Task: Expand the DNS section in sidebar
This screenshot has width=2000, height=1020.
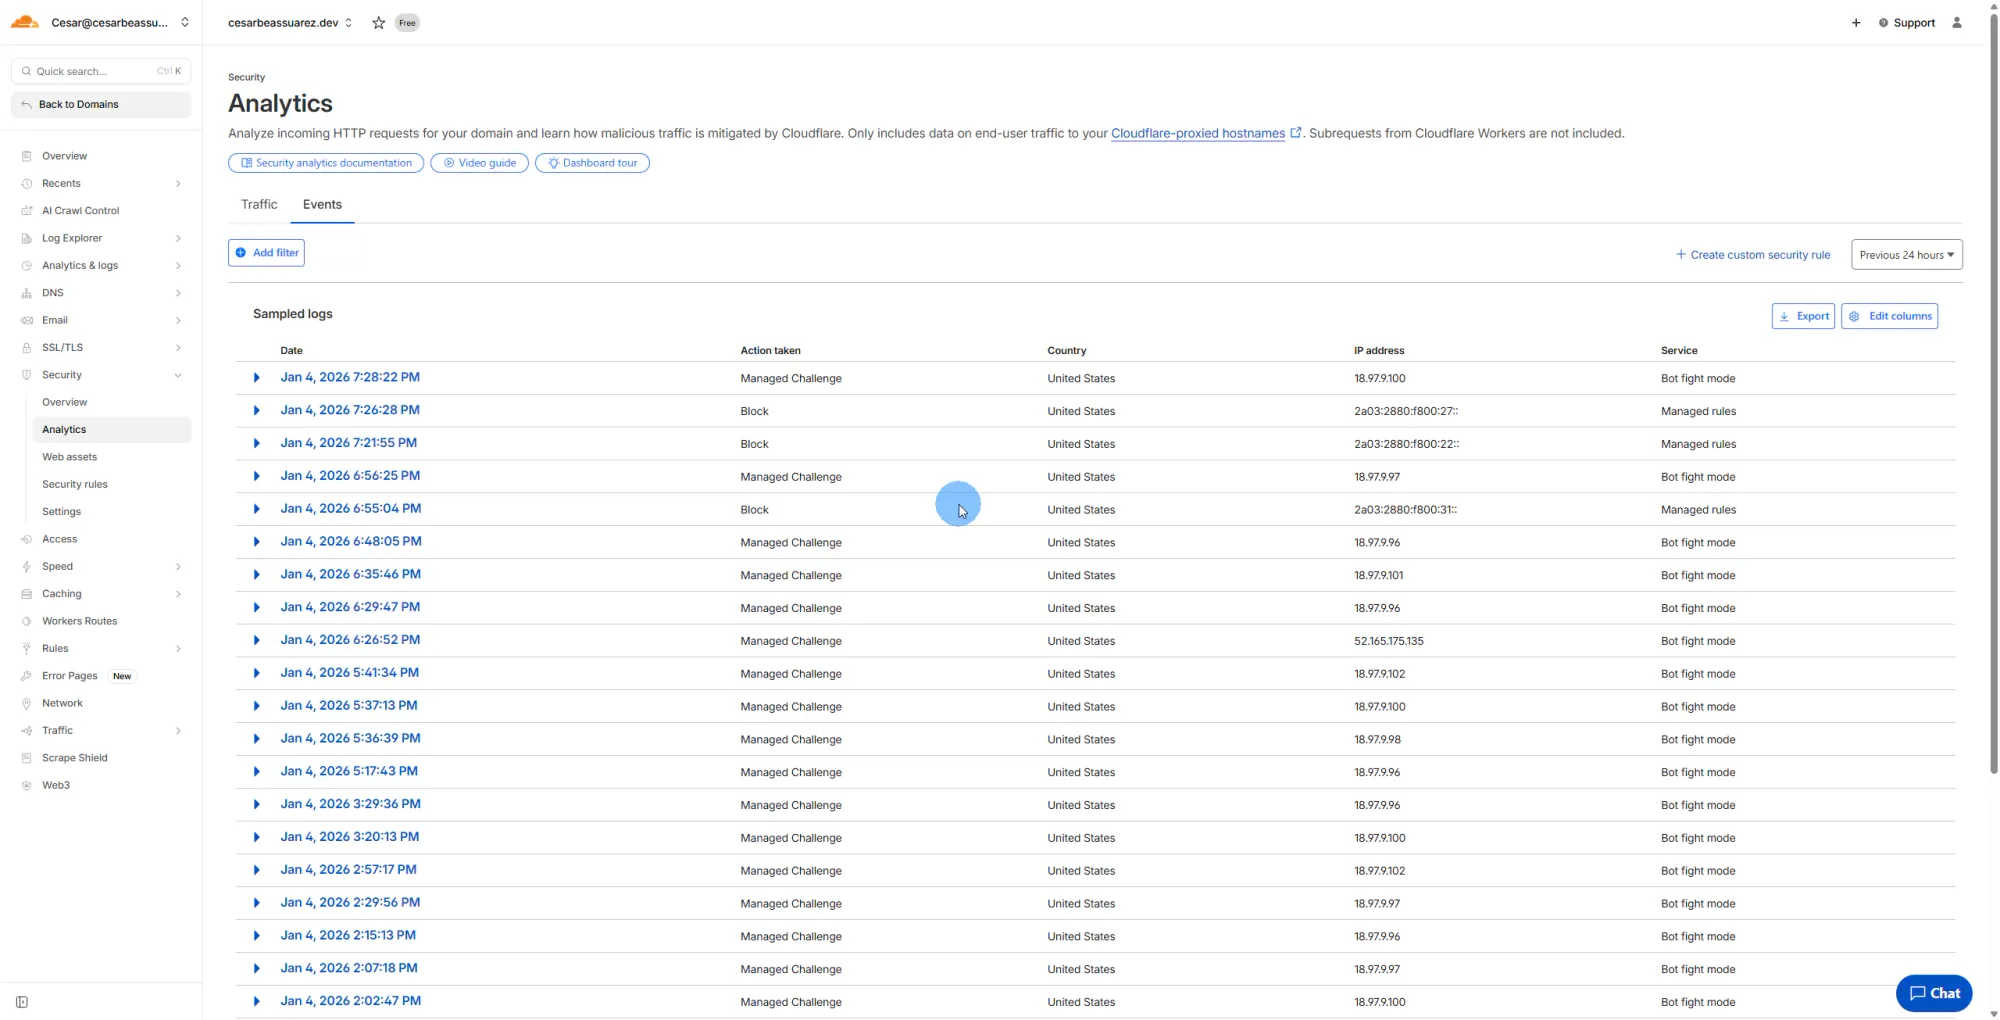Action: click(x=178, y=293)
